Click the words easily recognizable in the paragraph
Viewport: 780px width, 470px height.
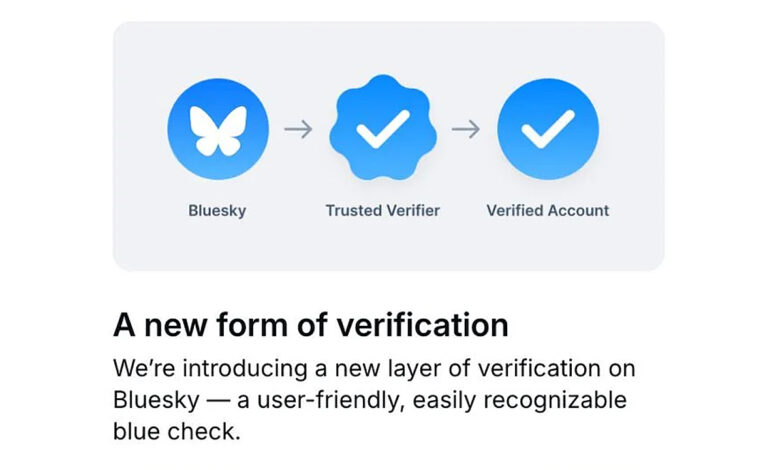[x=520, y=400]
